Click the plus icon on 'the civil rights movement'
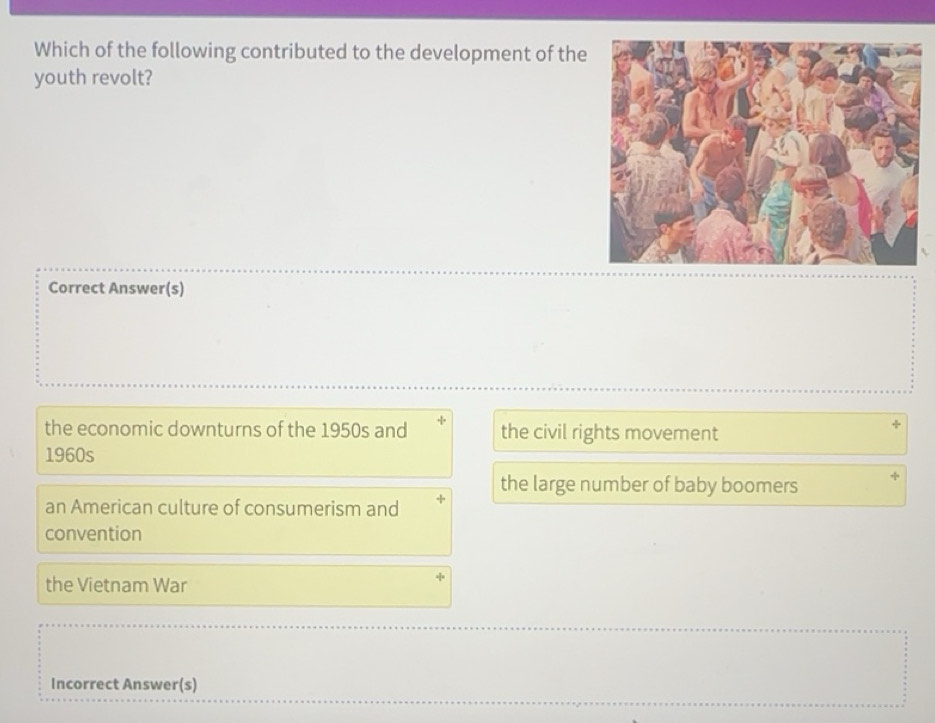This screenshot has height=723, width=935. (893, 424)
